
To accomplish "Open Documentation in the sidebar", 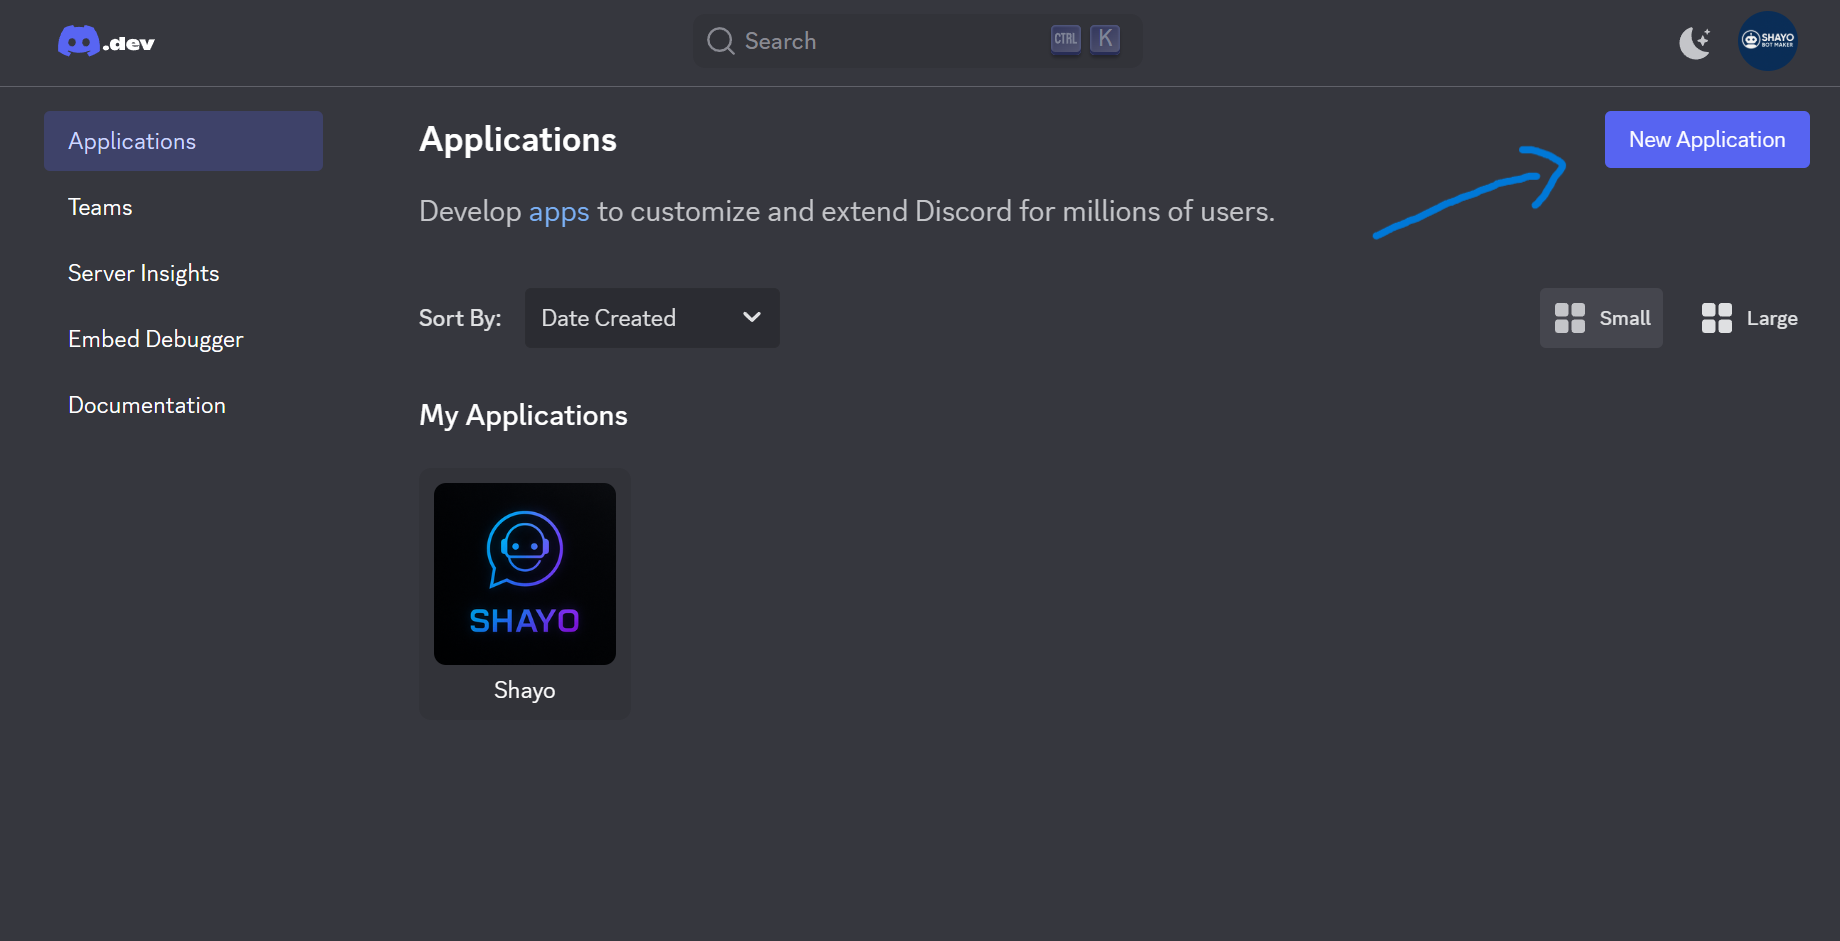I will tap(147, 405).
